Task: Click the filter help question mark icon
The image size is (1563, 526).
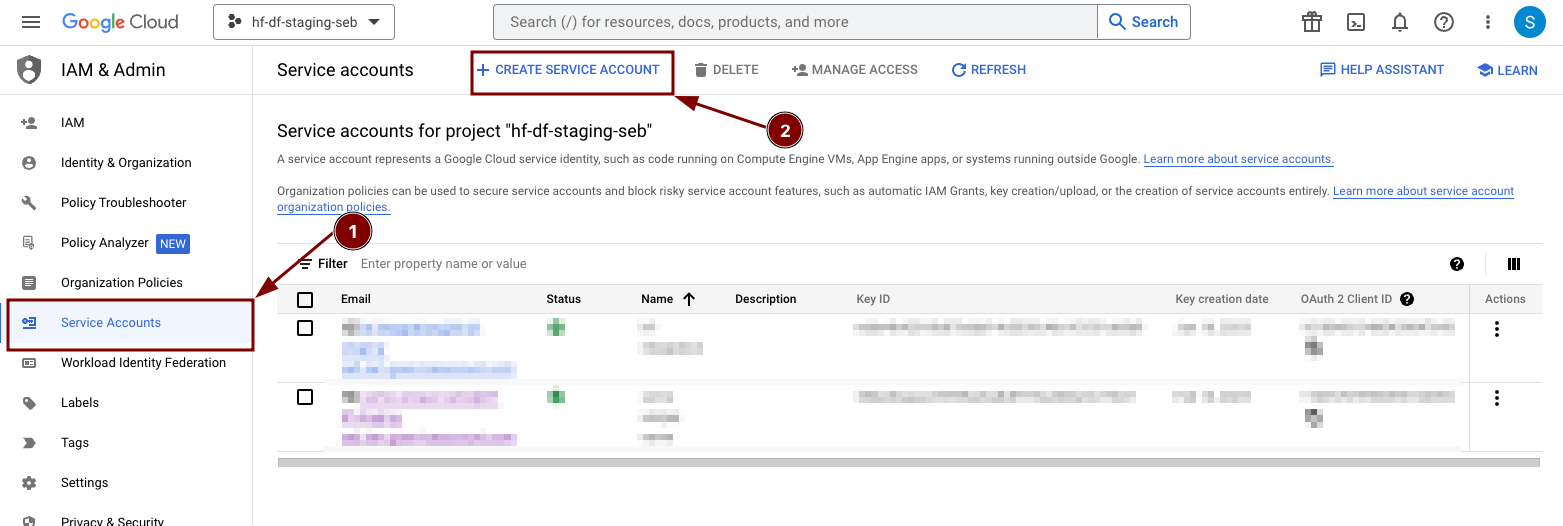Action: (1457, 264)
